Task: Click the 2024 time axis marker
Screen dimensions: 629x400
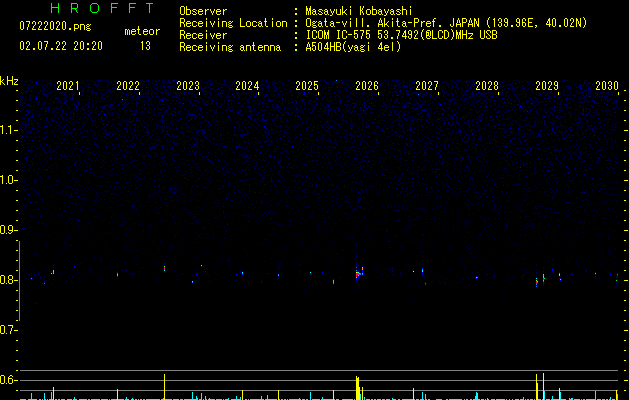Action: pyautogui.click(x=247, y=86)
